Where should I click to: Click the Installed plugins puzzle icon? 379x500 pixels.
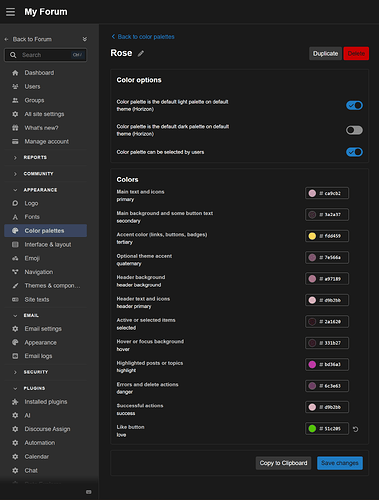[x=15, y=402]
